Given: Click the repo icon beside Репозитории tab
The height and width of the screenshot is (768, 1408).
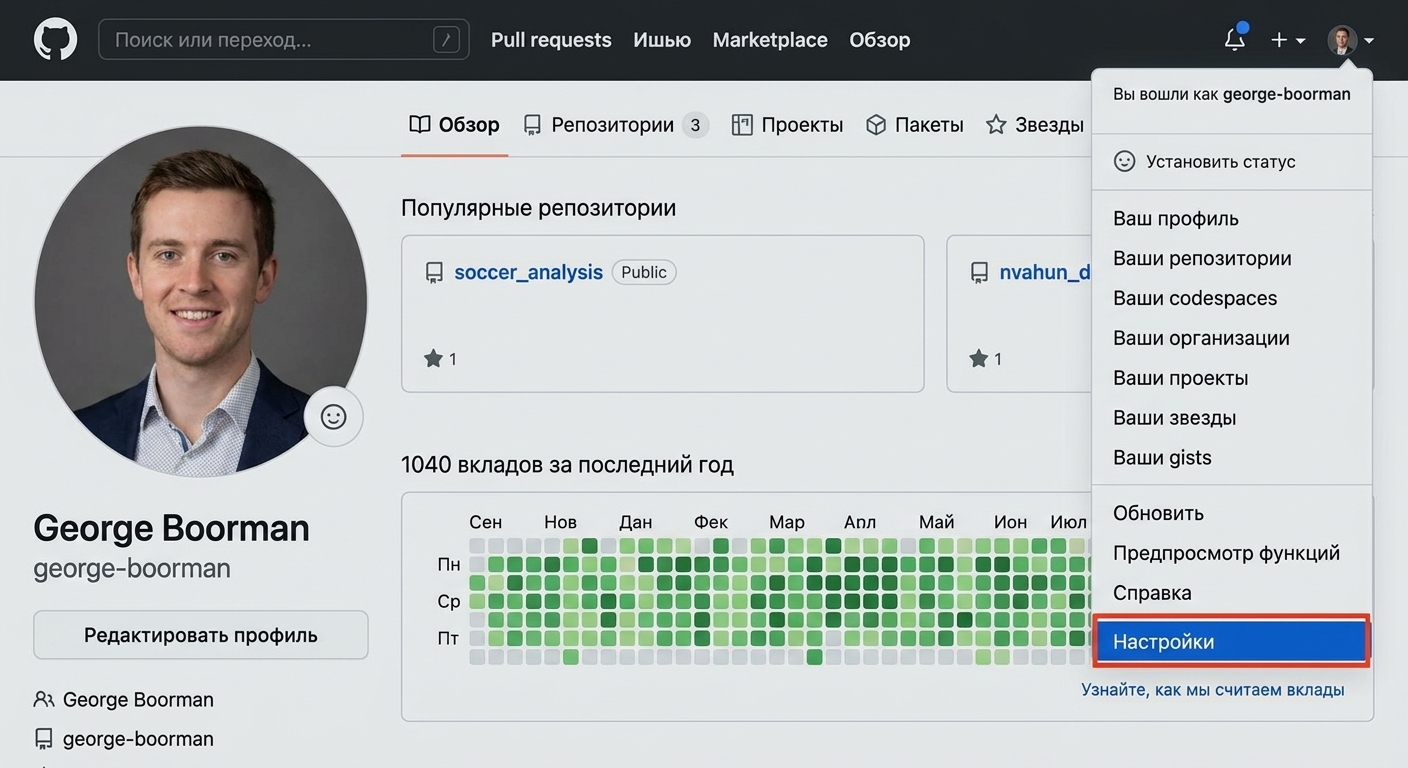Looking at the screenshot, I should pyautogui.click(x=532, y=125).
